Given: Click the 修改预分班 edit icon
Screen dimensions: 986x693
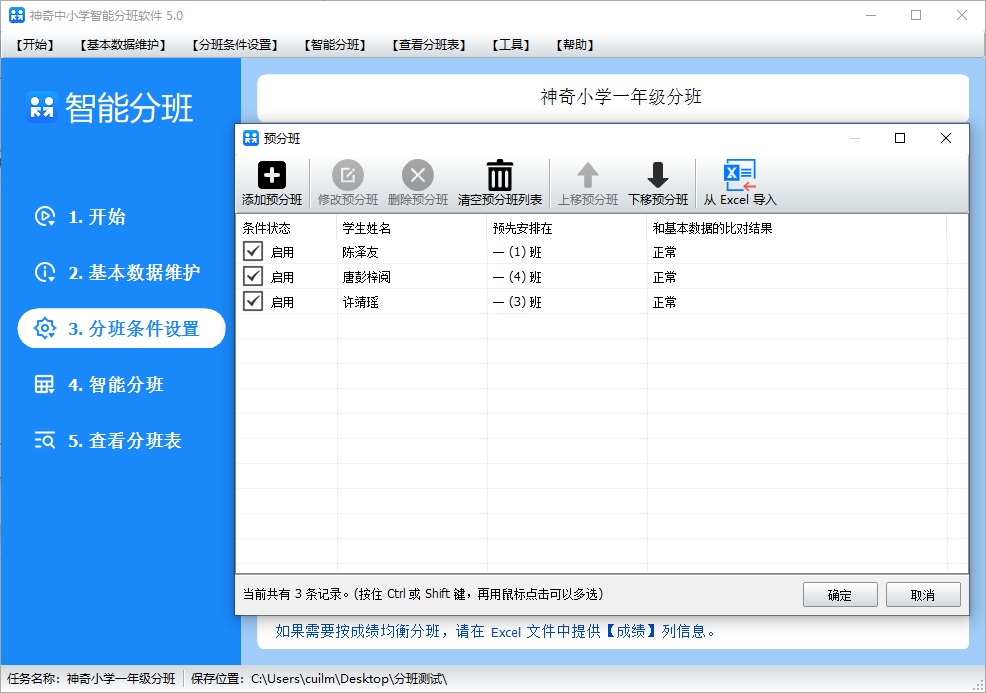Looking at the screenshot, I should pos(348,175).
